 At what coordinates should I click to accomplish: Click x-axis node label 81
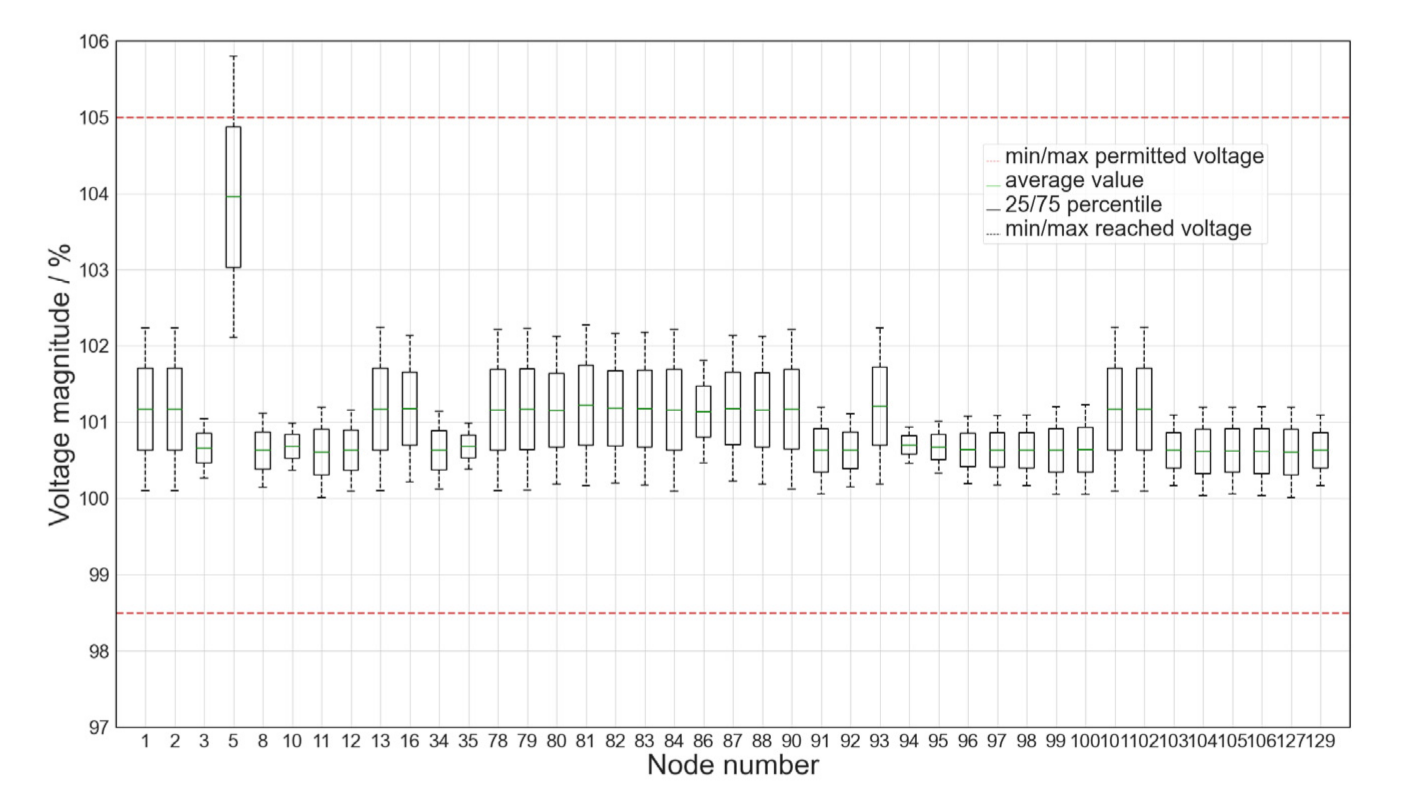point(586,742)
